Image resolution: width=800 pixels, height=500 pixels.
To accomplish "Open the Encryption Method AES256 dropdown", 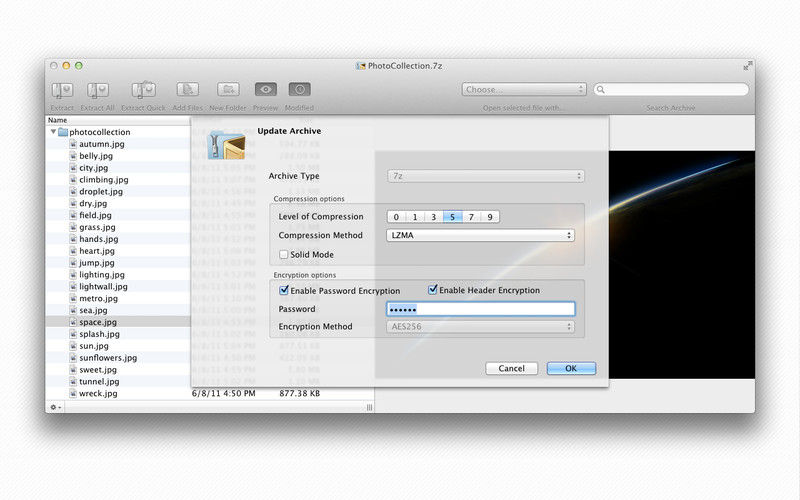I will pos(481,327).
